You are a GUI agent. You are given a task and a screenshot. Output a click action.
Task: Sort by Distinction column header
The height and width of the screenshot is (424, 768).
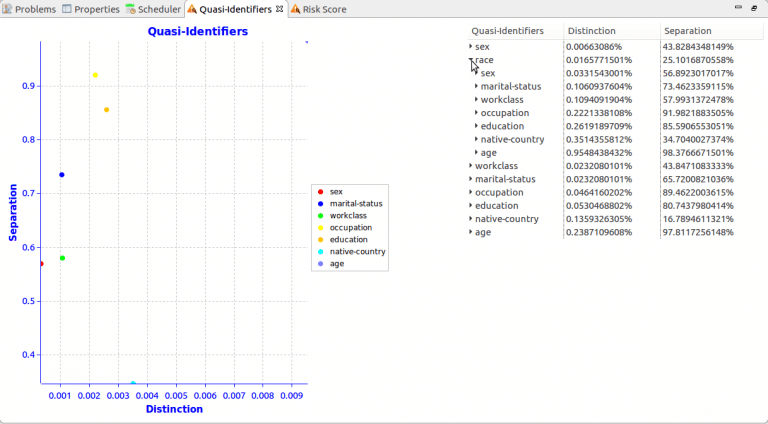click(x=612, y=31)
